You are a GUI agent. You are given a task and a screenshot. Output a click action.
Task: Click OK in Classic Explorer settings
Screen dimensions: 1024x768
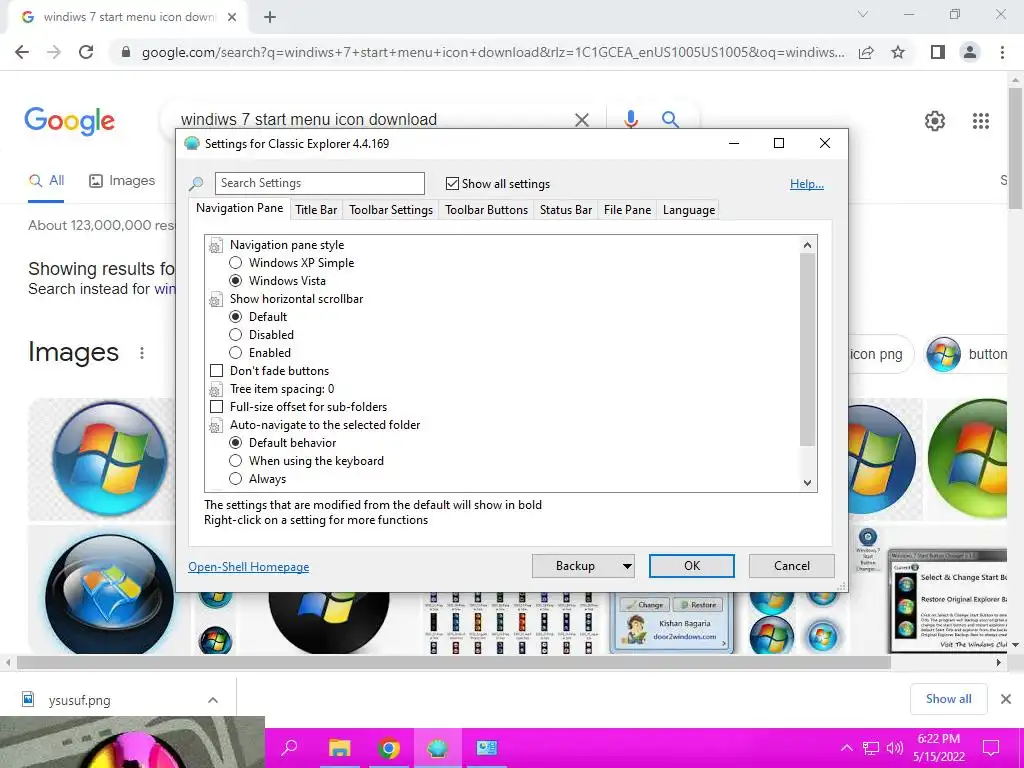click(692, 566)
